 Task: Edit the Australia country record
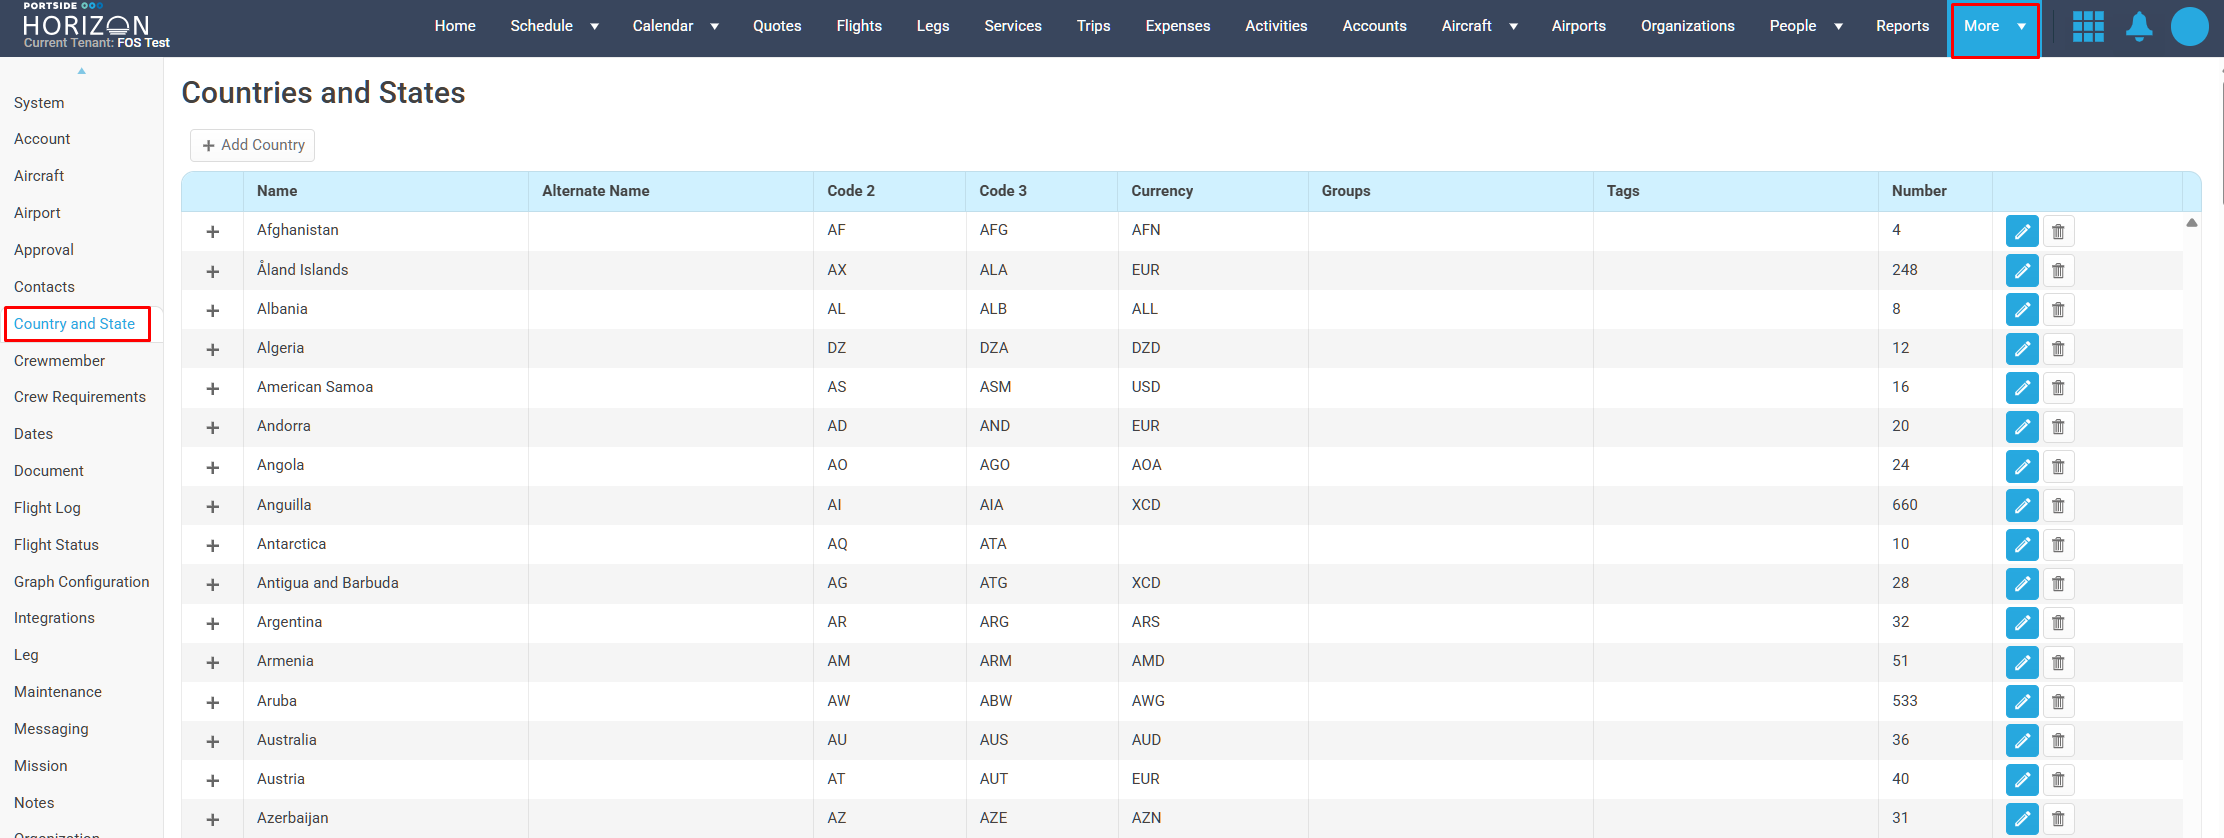tap(2022, 741)
